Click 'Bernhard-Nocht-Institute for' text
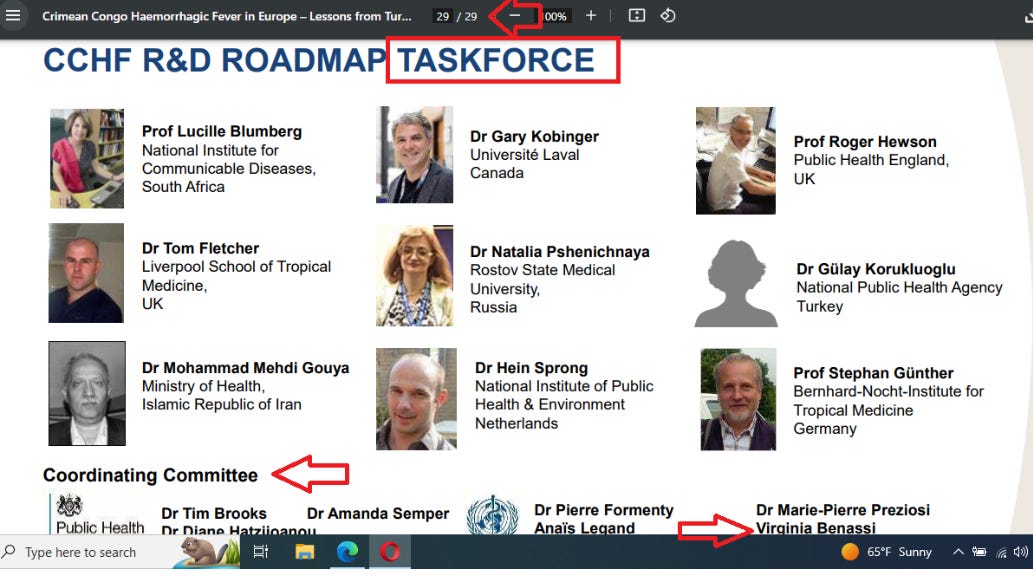Image resolution: width=1033 pixels, height=576 pixels. coord(889,391)
